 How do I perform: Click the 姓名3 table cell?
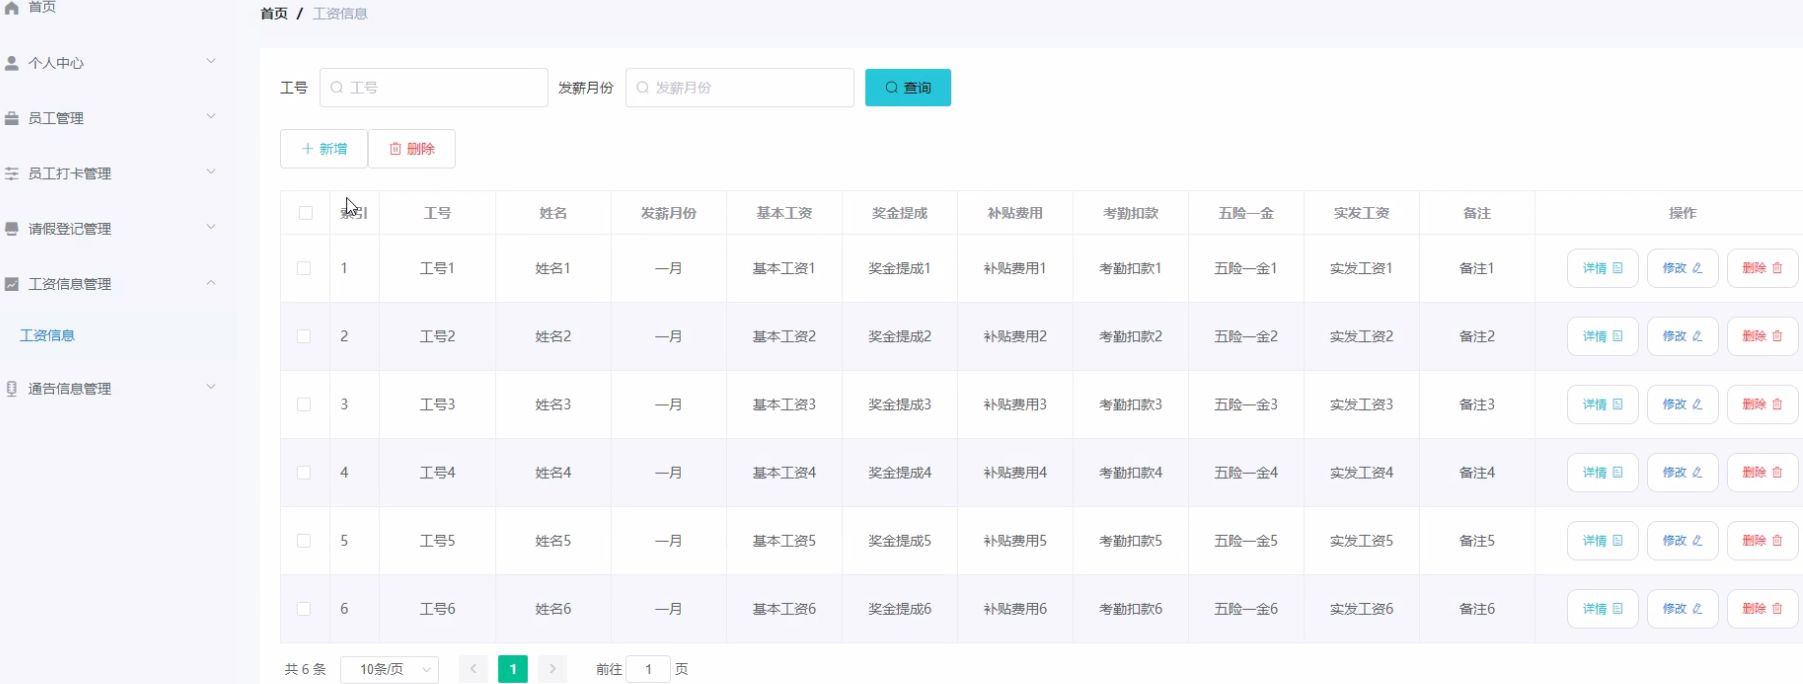553,404
